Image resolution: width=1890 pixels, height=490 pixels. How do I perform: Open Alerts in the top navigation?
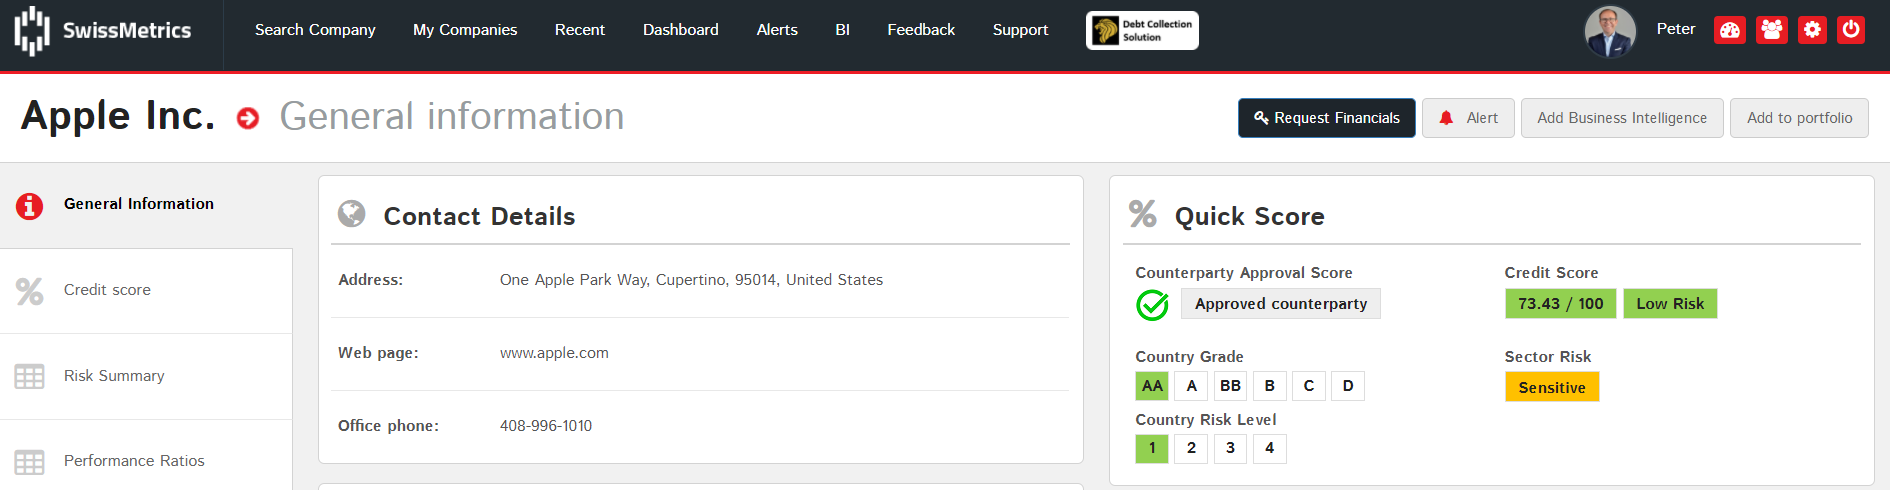pos(777,30)
